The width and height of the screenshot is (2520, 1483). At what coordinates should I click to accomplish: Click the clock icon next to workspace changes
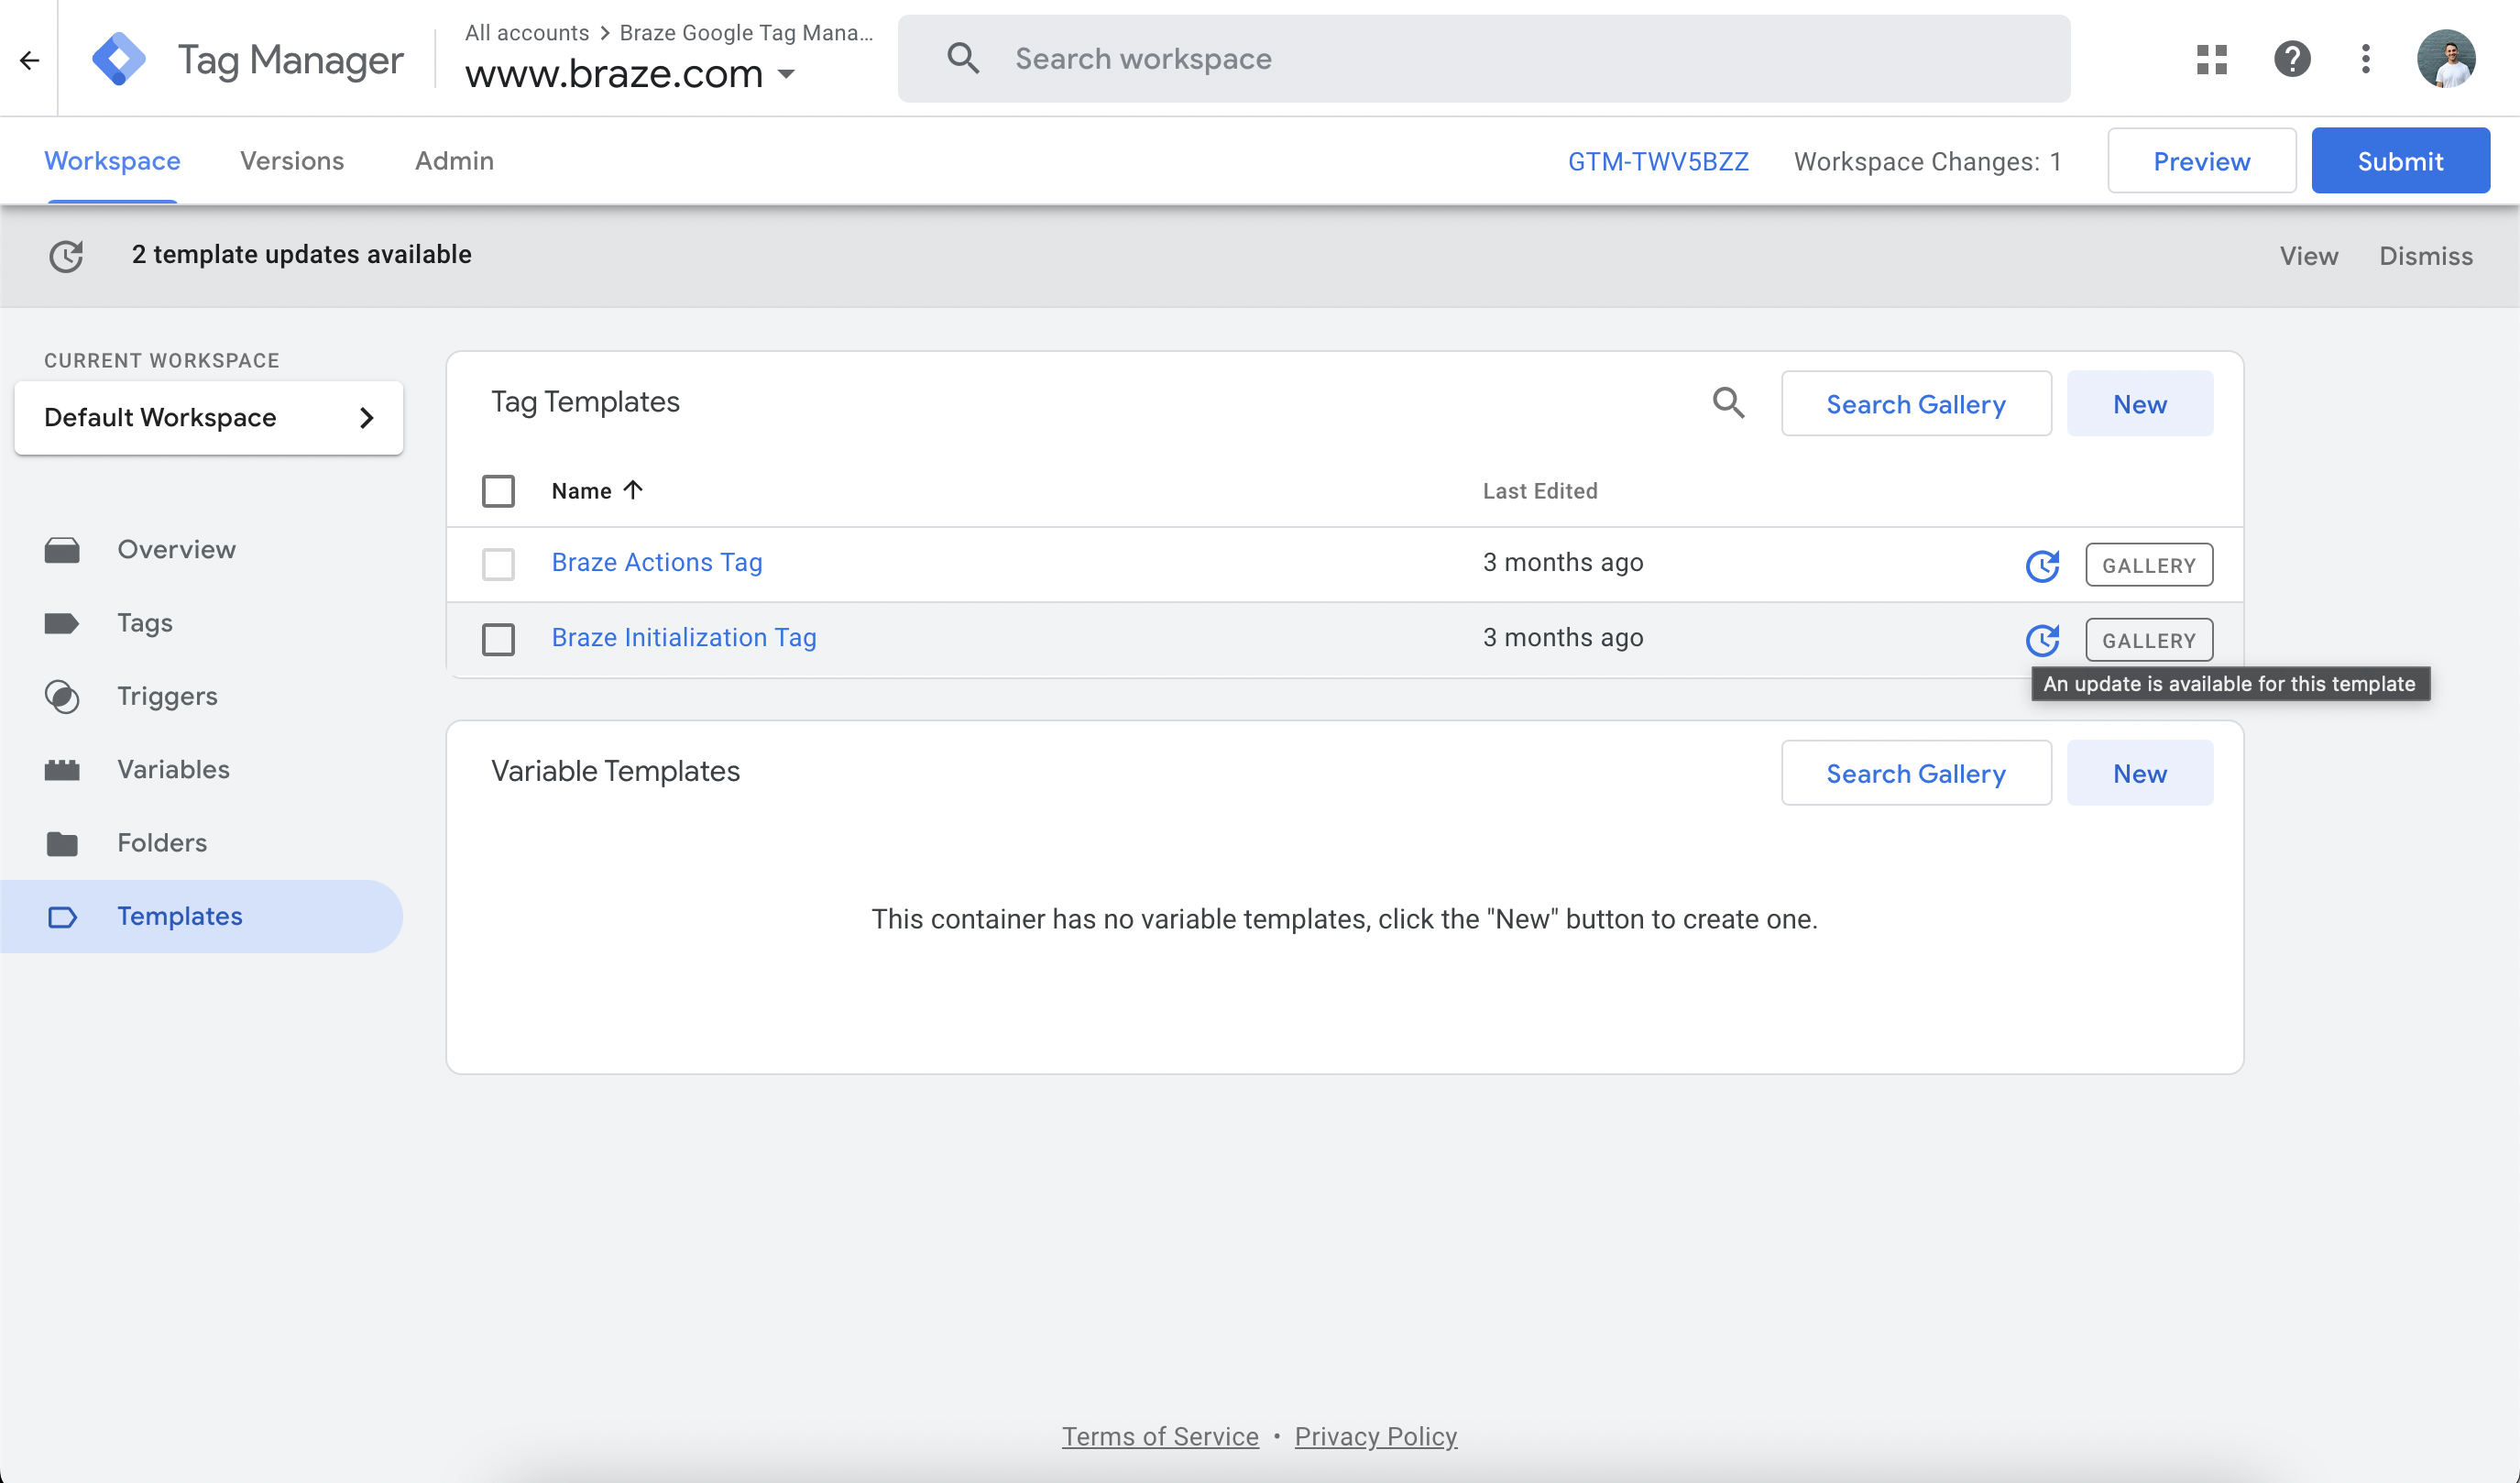63,254
